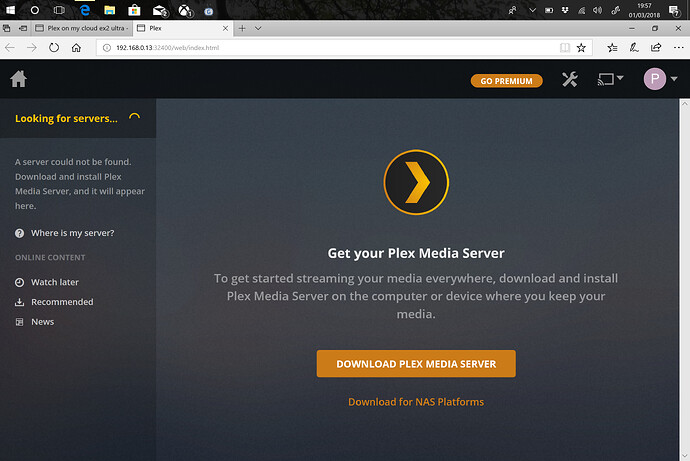Open the Microsoft Store taskbar icon
This screenshot has height=461, width=690.
pos(134,10)
